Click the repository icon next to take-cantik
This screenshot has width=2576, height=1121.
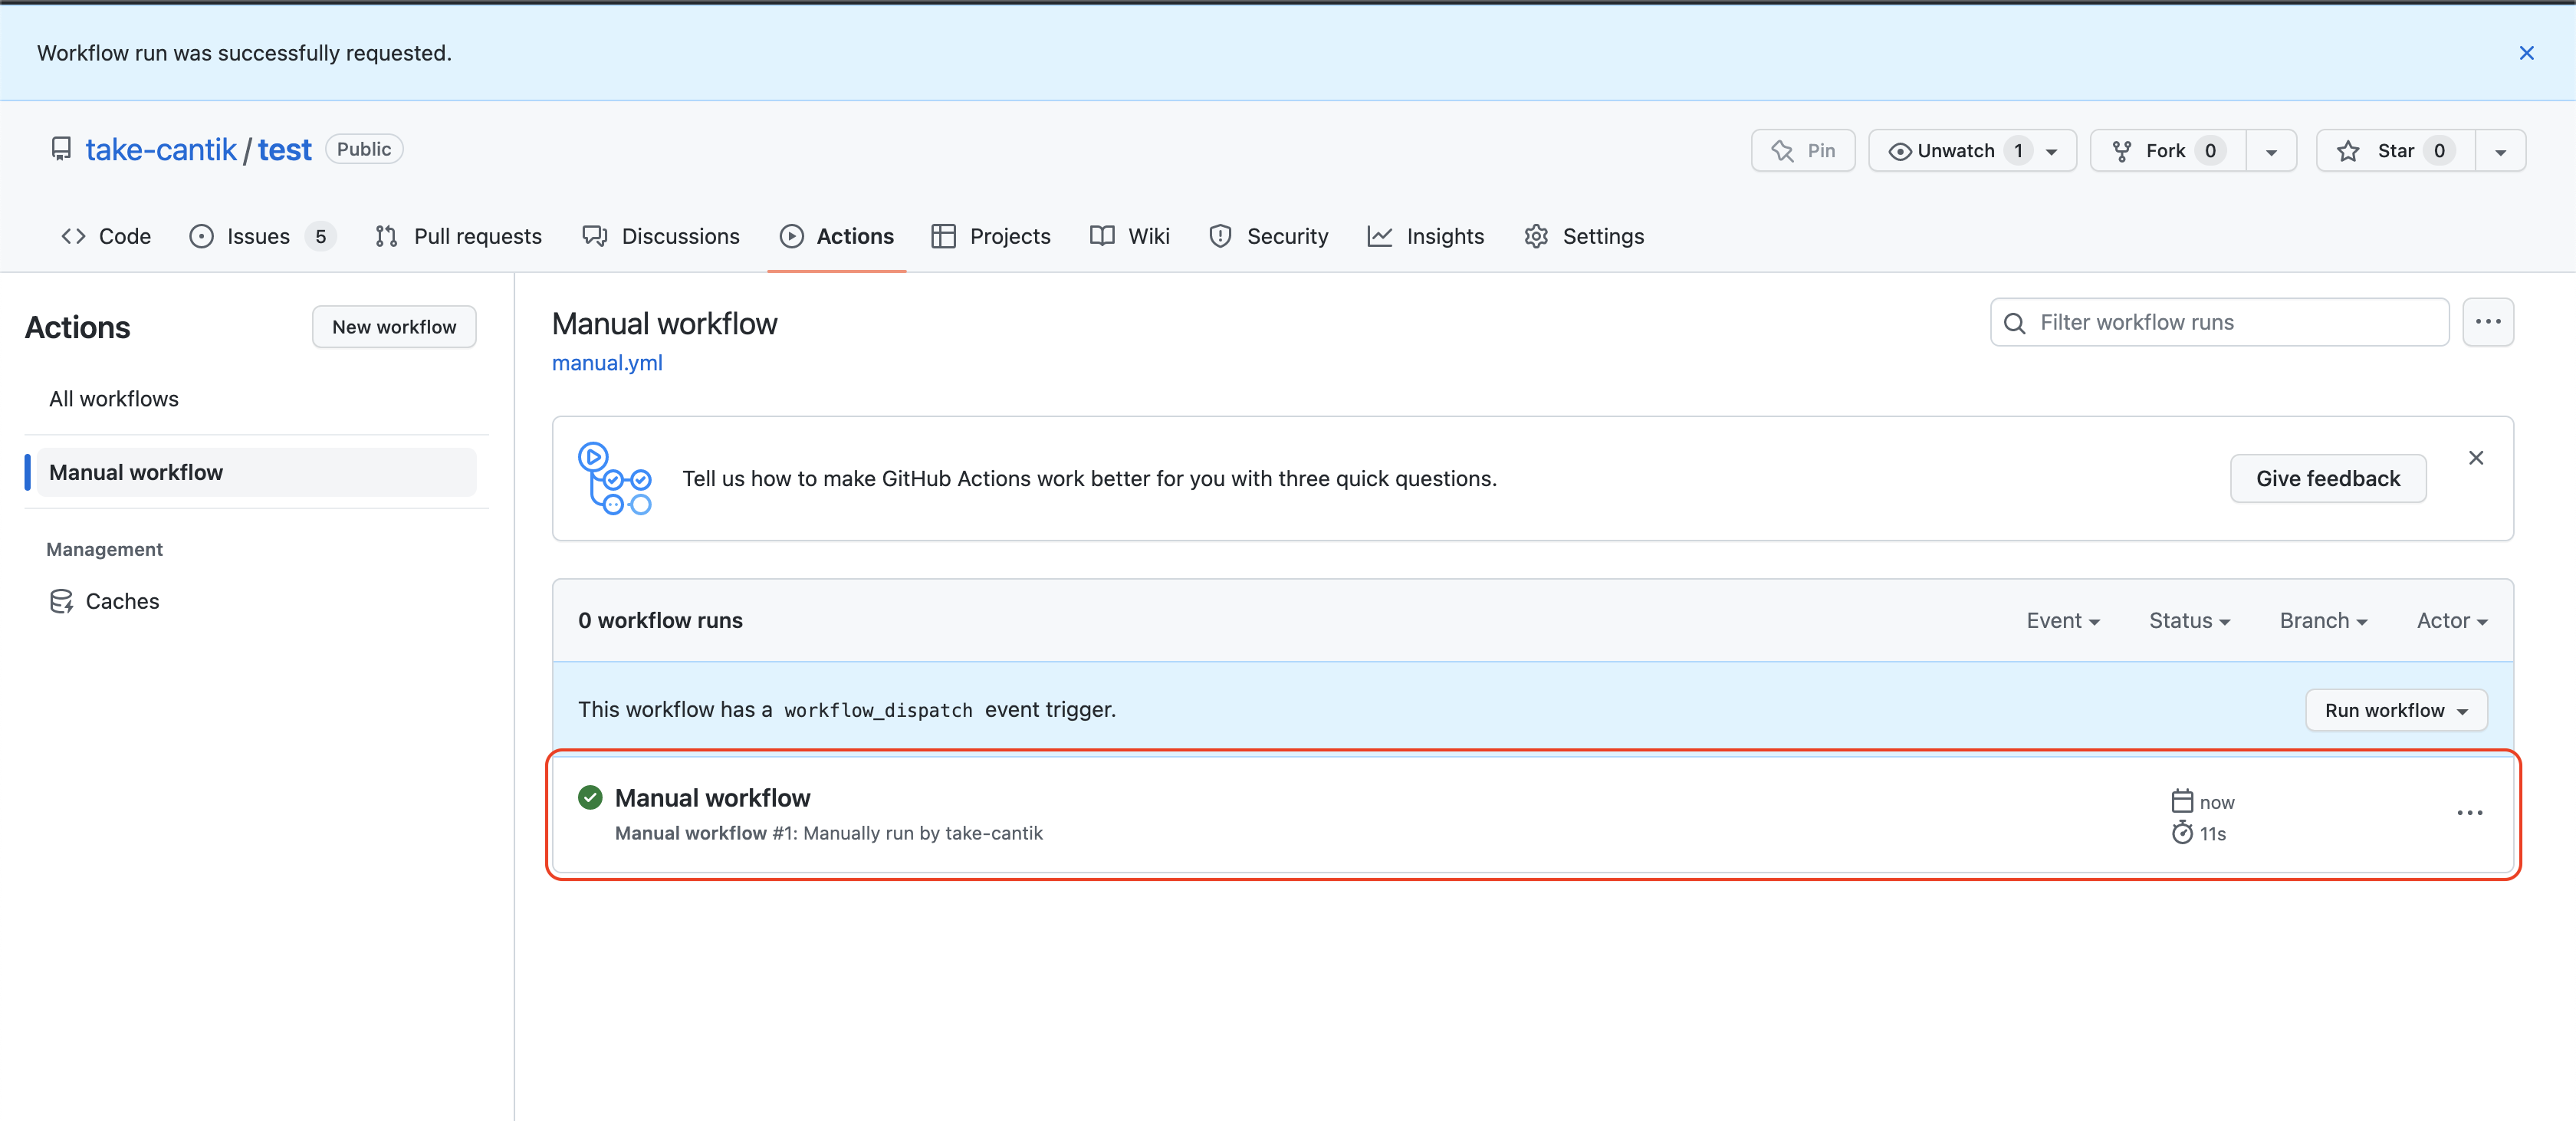(x=61, y=149)
